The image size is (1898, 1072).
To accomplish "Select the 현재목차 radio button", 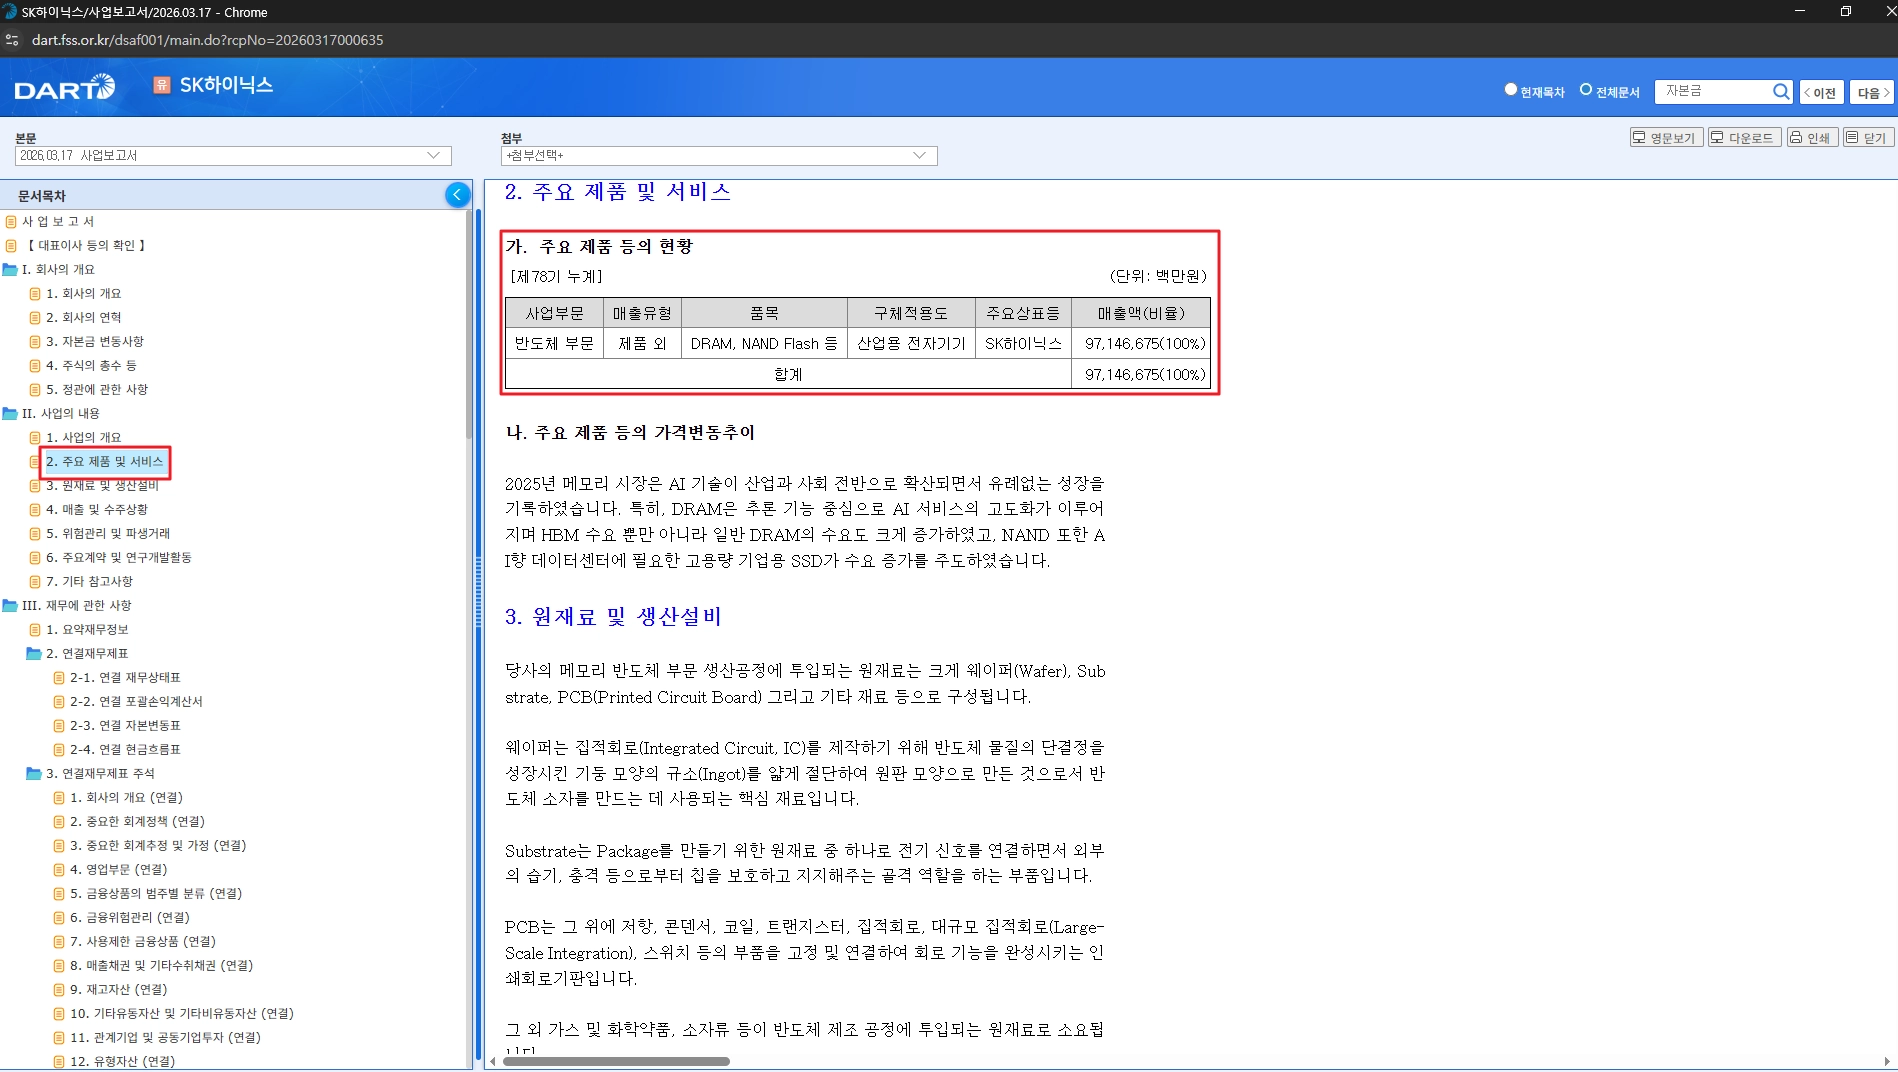I will (1510, 89).
